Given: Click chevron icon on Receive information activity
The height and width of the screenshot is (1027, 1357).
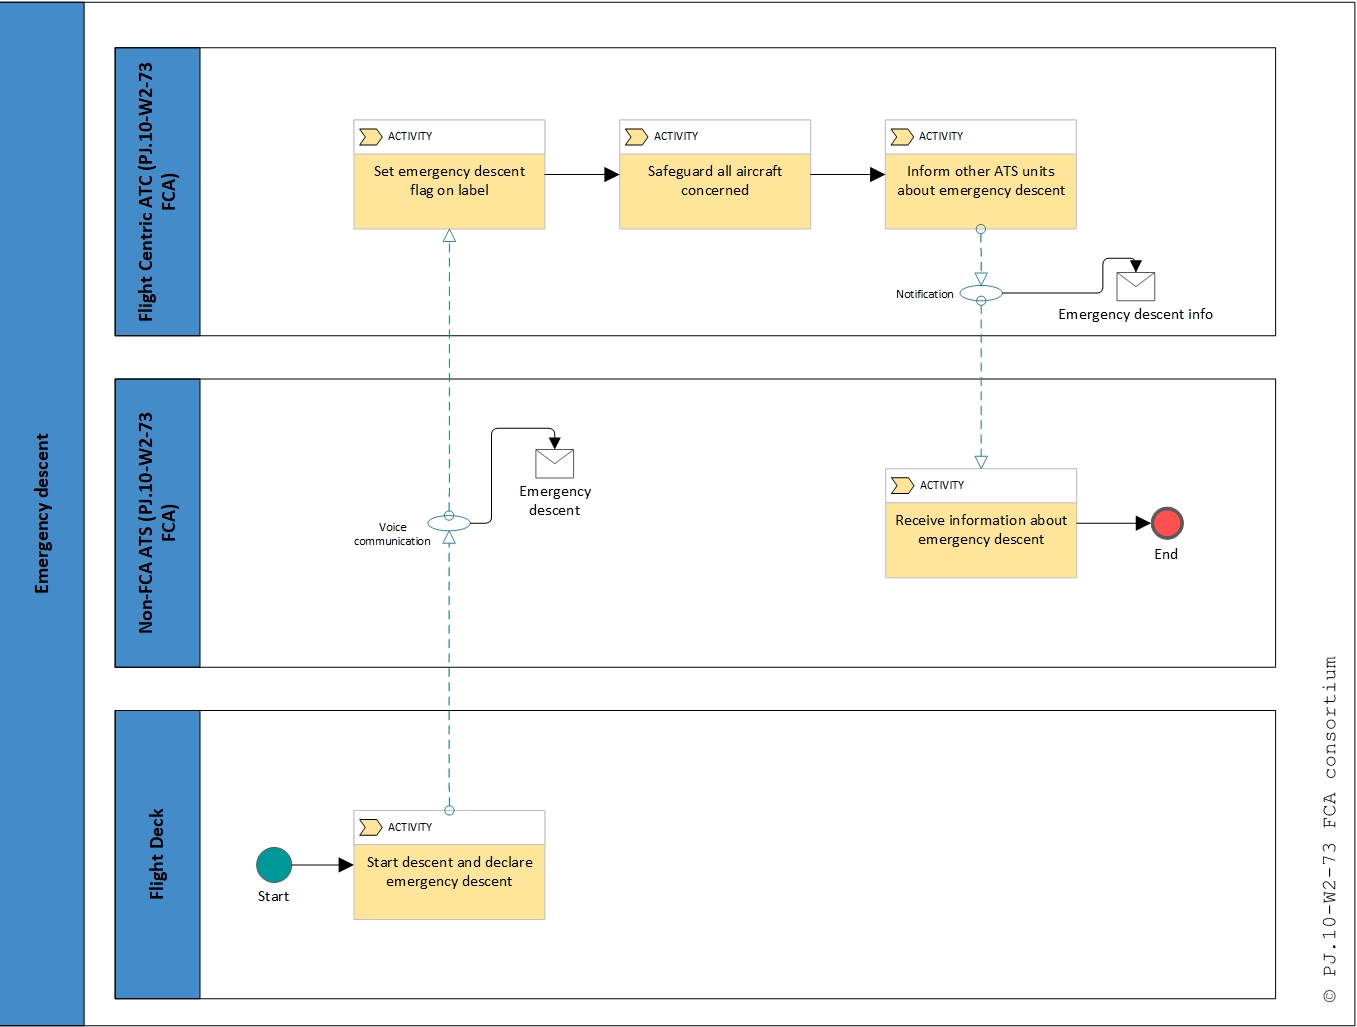Looking at the screenshot, I should point(901,486).
